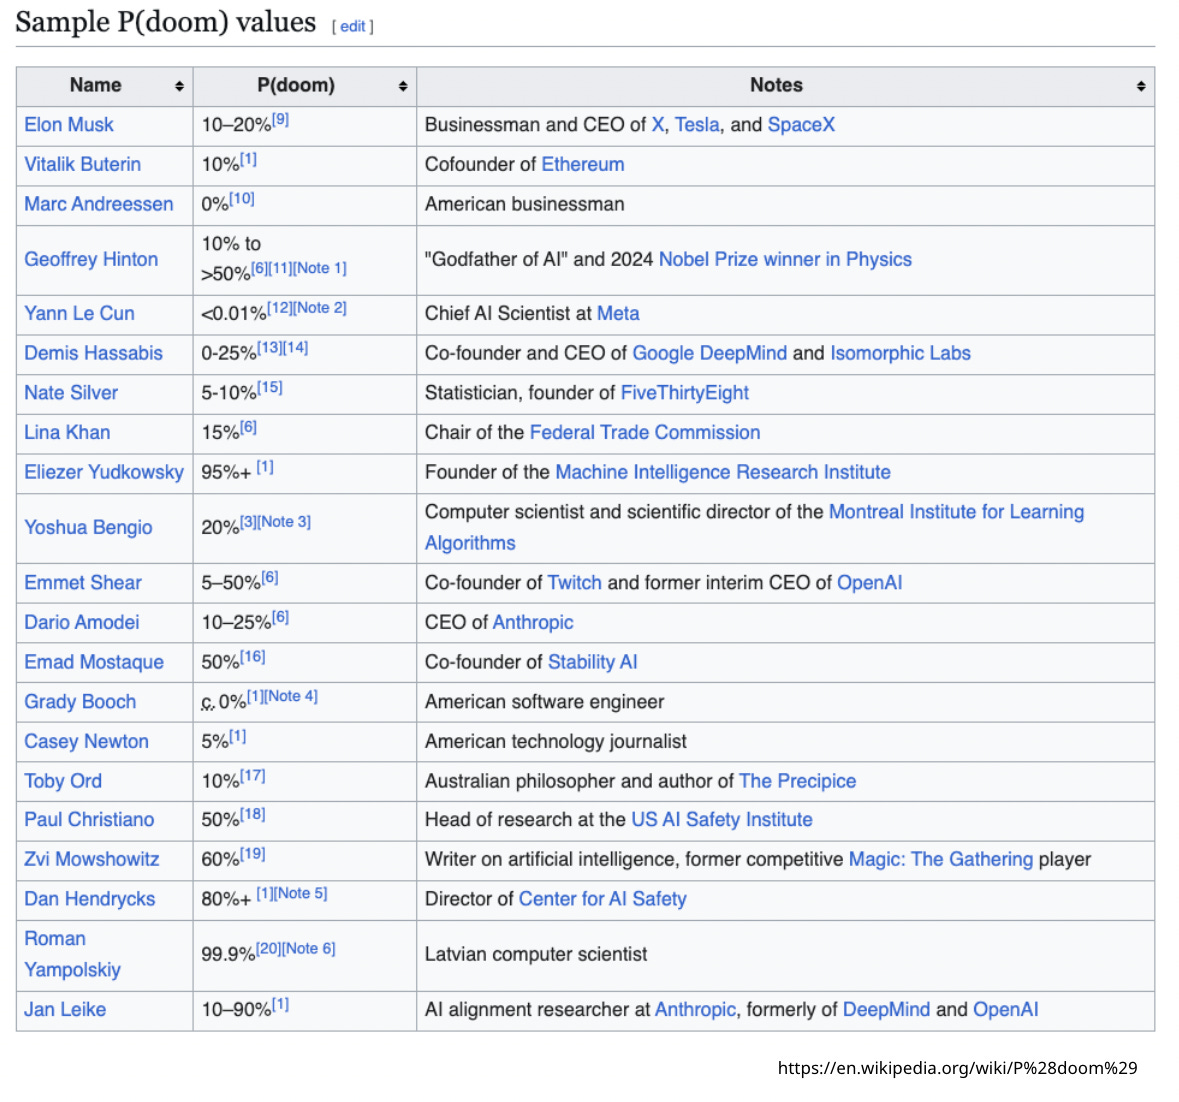Screen dimensions: 1179x1102
Task: Click citation [17] in Toby Ord row
Action: point(253,776)
